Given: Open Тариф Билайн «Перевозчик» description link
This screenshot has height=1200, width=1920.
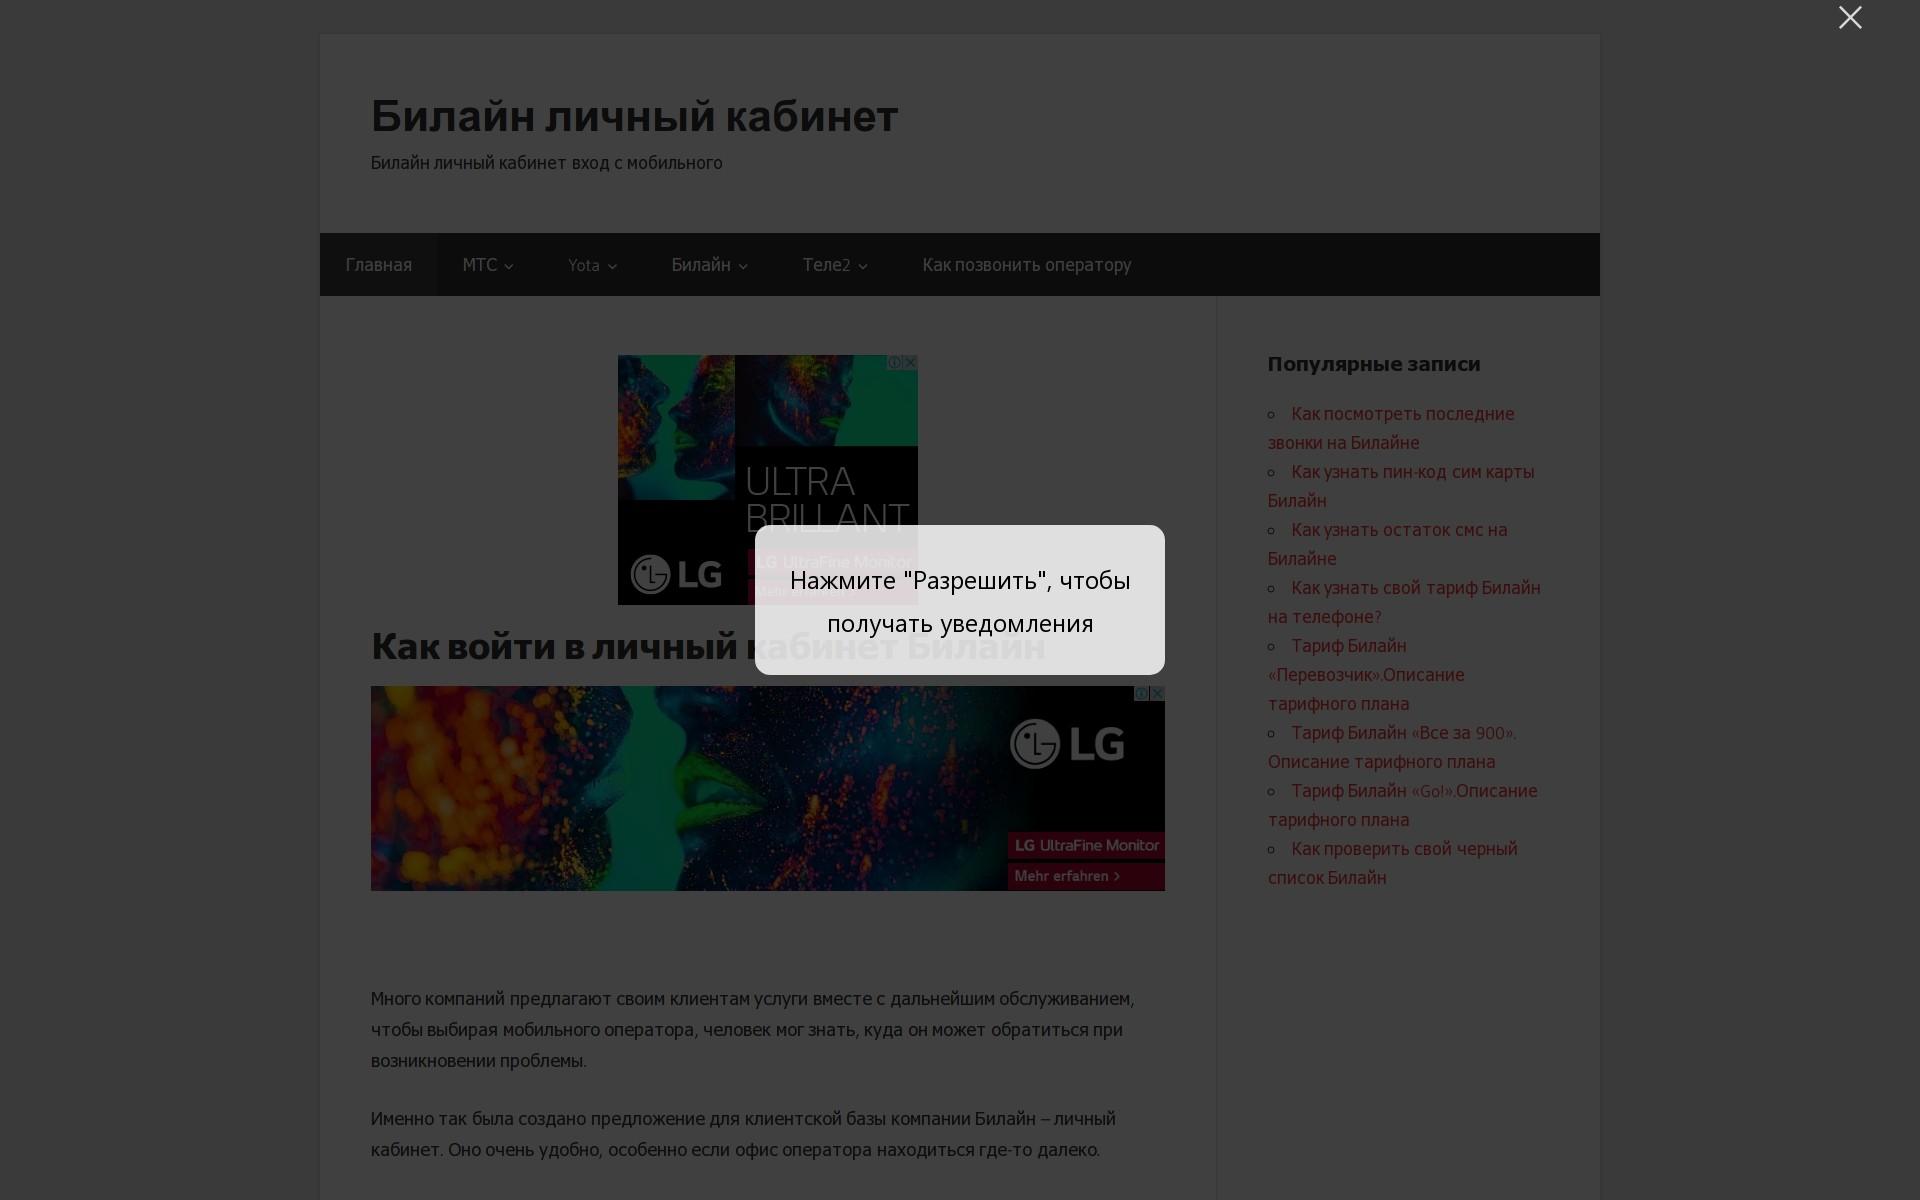Looking at the screenshot, I should tap(1366, 674).
